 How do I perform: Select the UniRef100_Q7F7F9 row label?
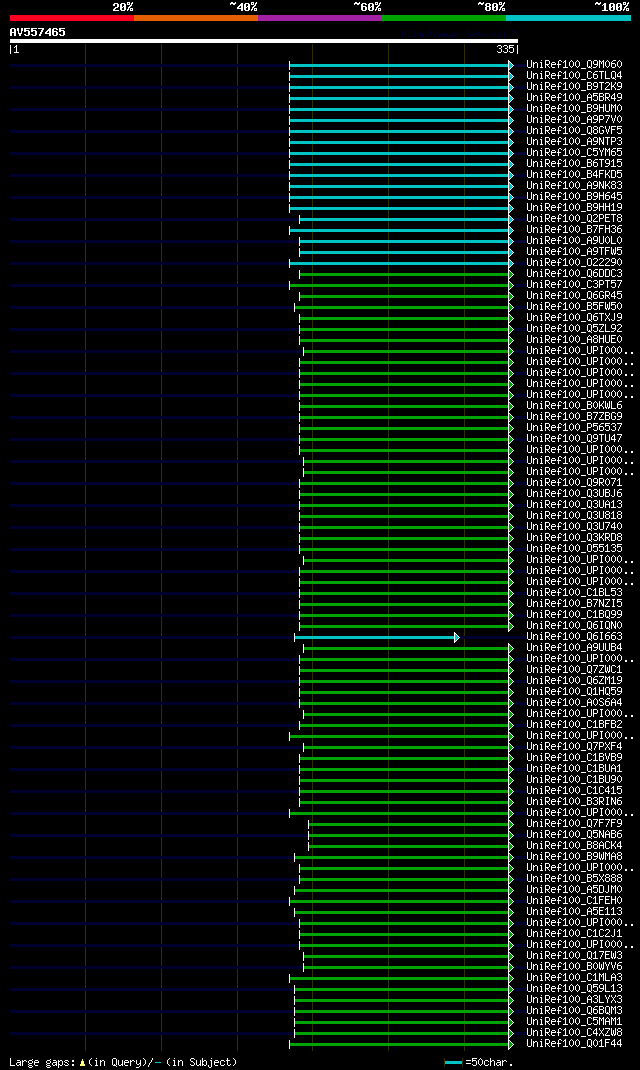pyautogui.click(x=574, y=824)
